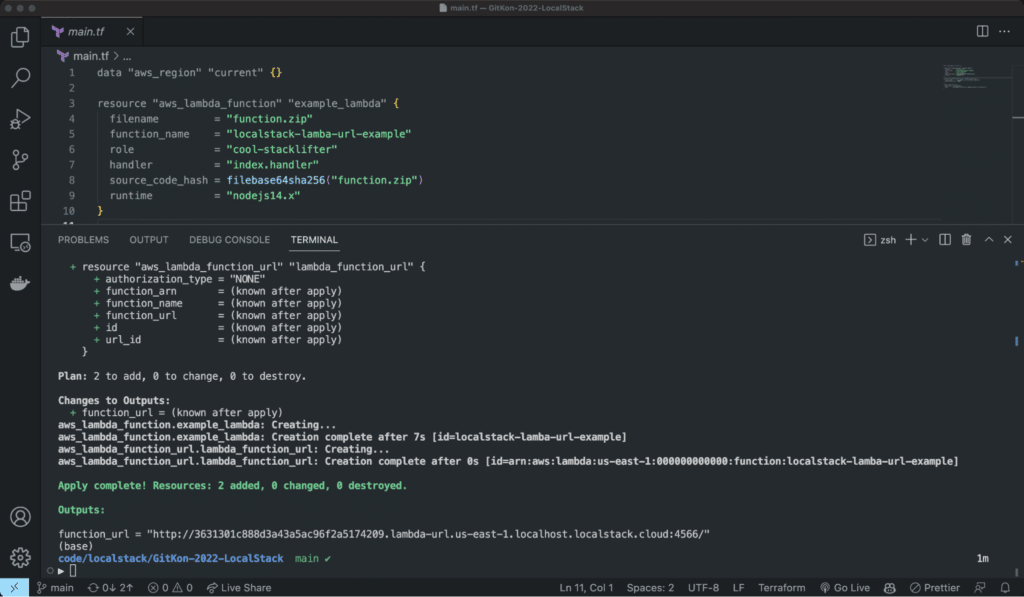Change file encoding UTF-8
Viewport: 1024px width, 597px height.
[x=703, y=588]
